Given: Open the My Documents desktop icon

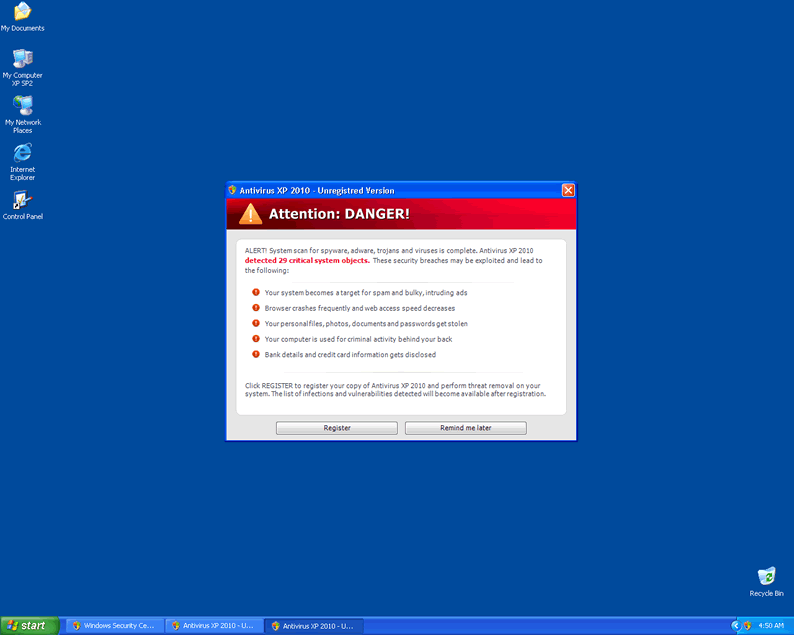Looking at the screenshot, I should (22, 13).
